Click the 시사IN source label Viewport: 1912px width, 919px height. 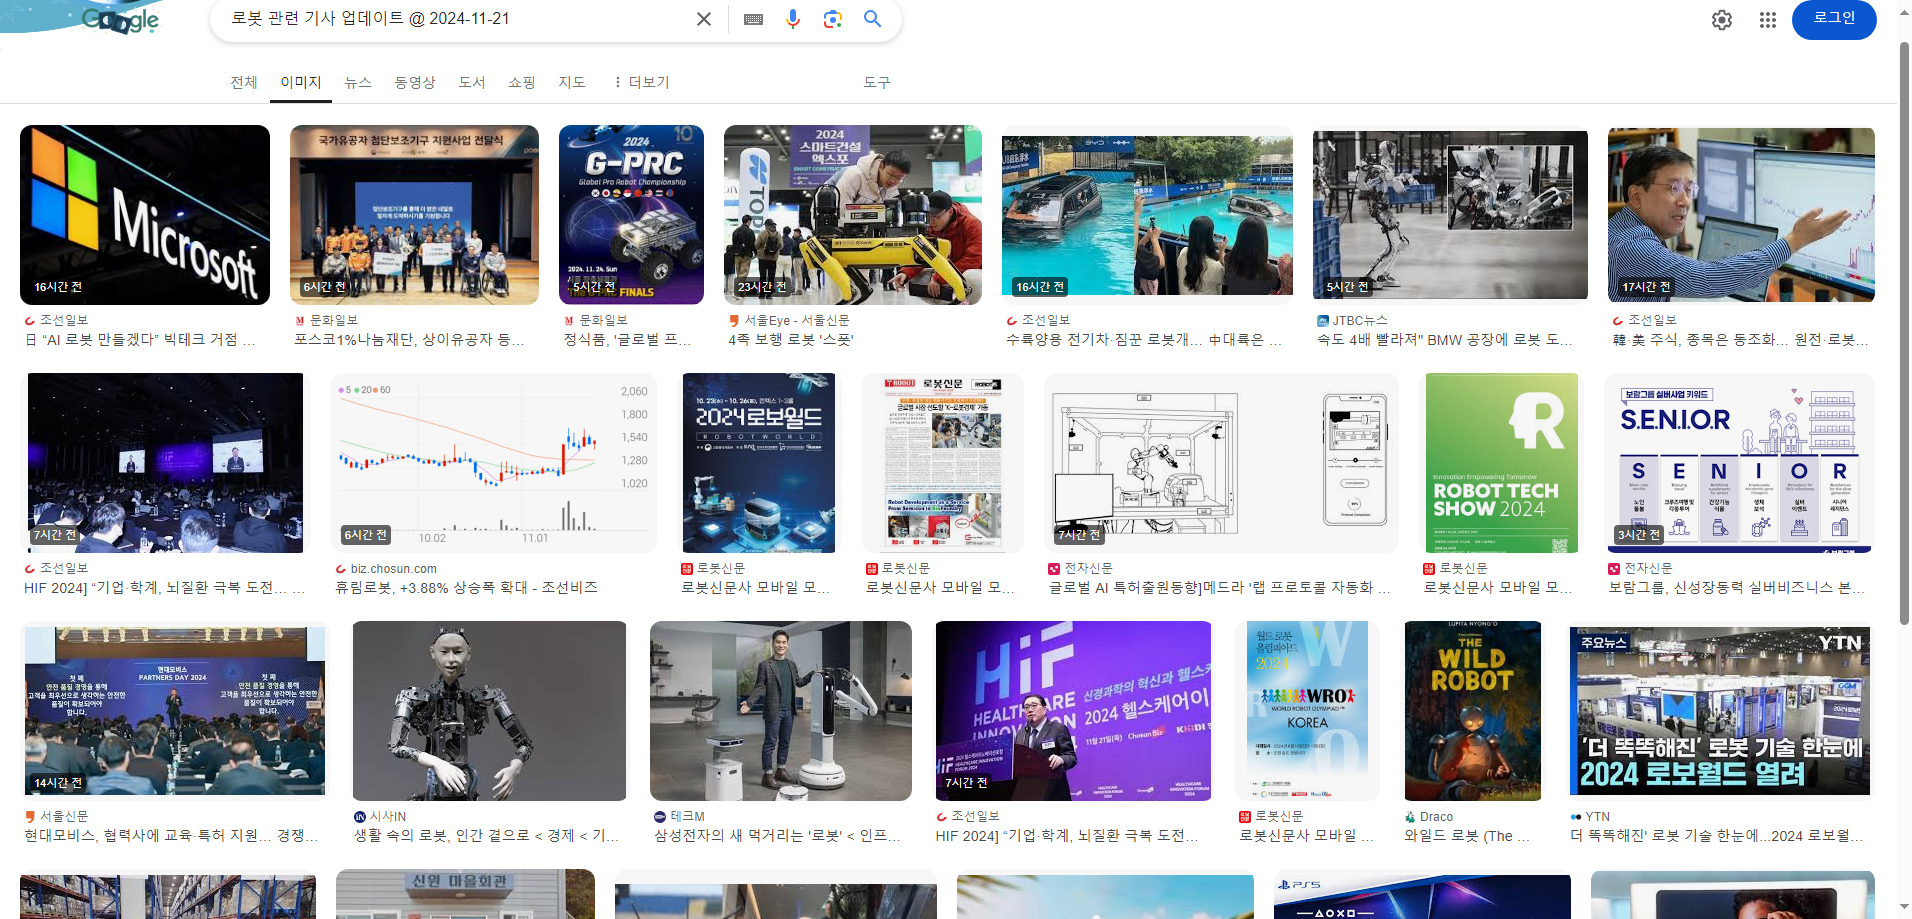point(388,816)
